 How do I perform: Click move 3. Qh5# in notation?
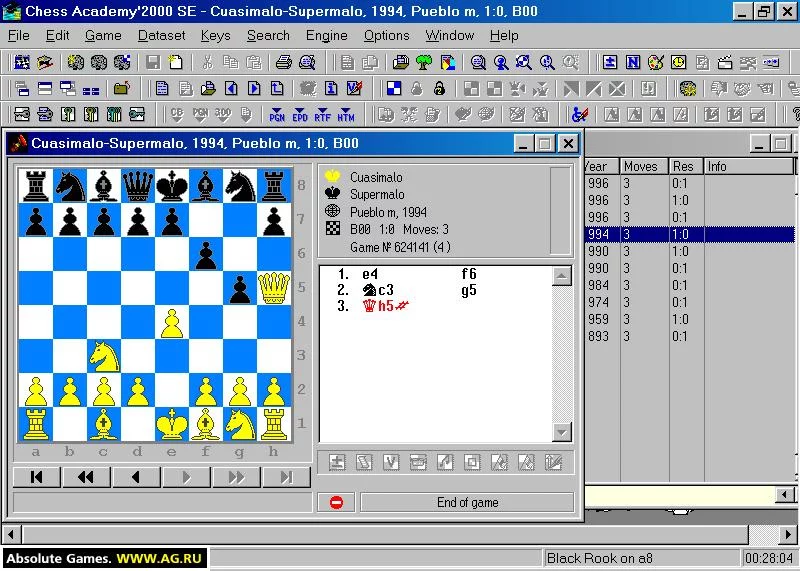click(x=385, y=306)
